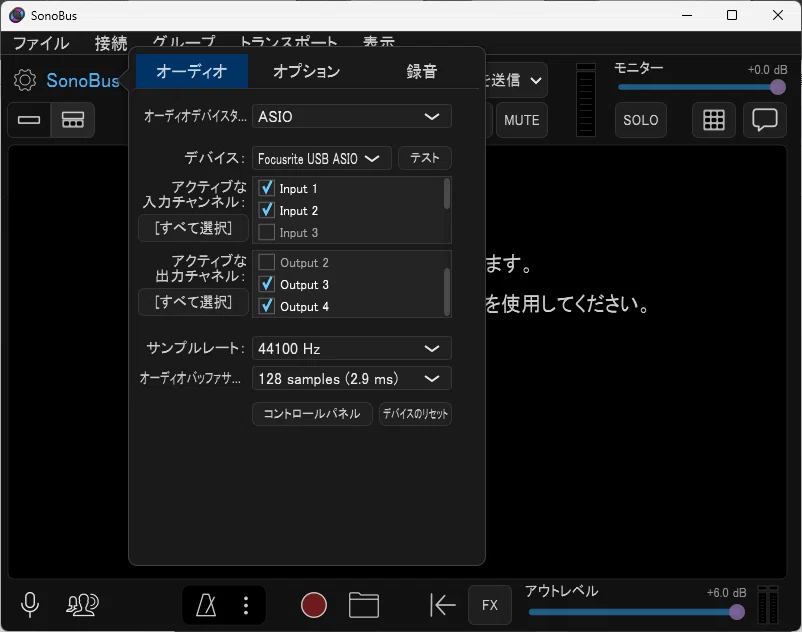Screen dimensions: 802x632
Task: Mute the microphone input
Action: [x=30, y=604]
